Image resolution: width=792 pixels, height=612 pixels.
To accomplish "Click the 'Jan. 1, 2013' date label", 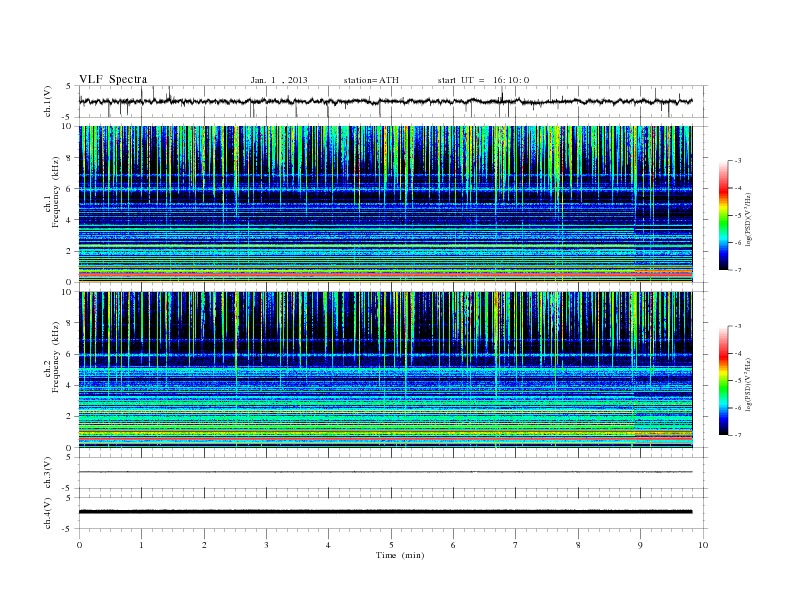I will 279,80.
